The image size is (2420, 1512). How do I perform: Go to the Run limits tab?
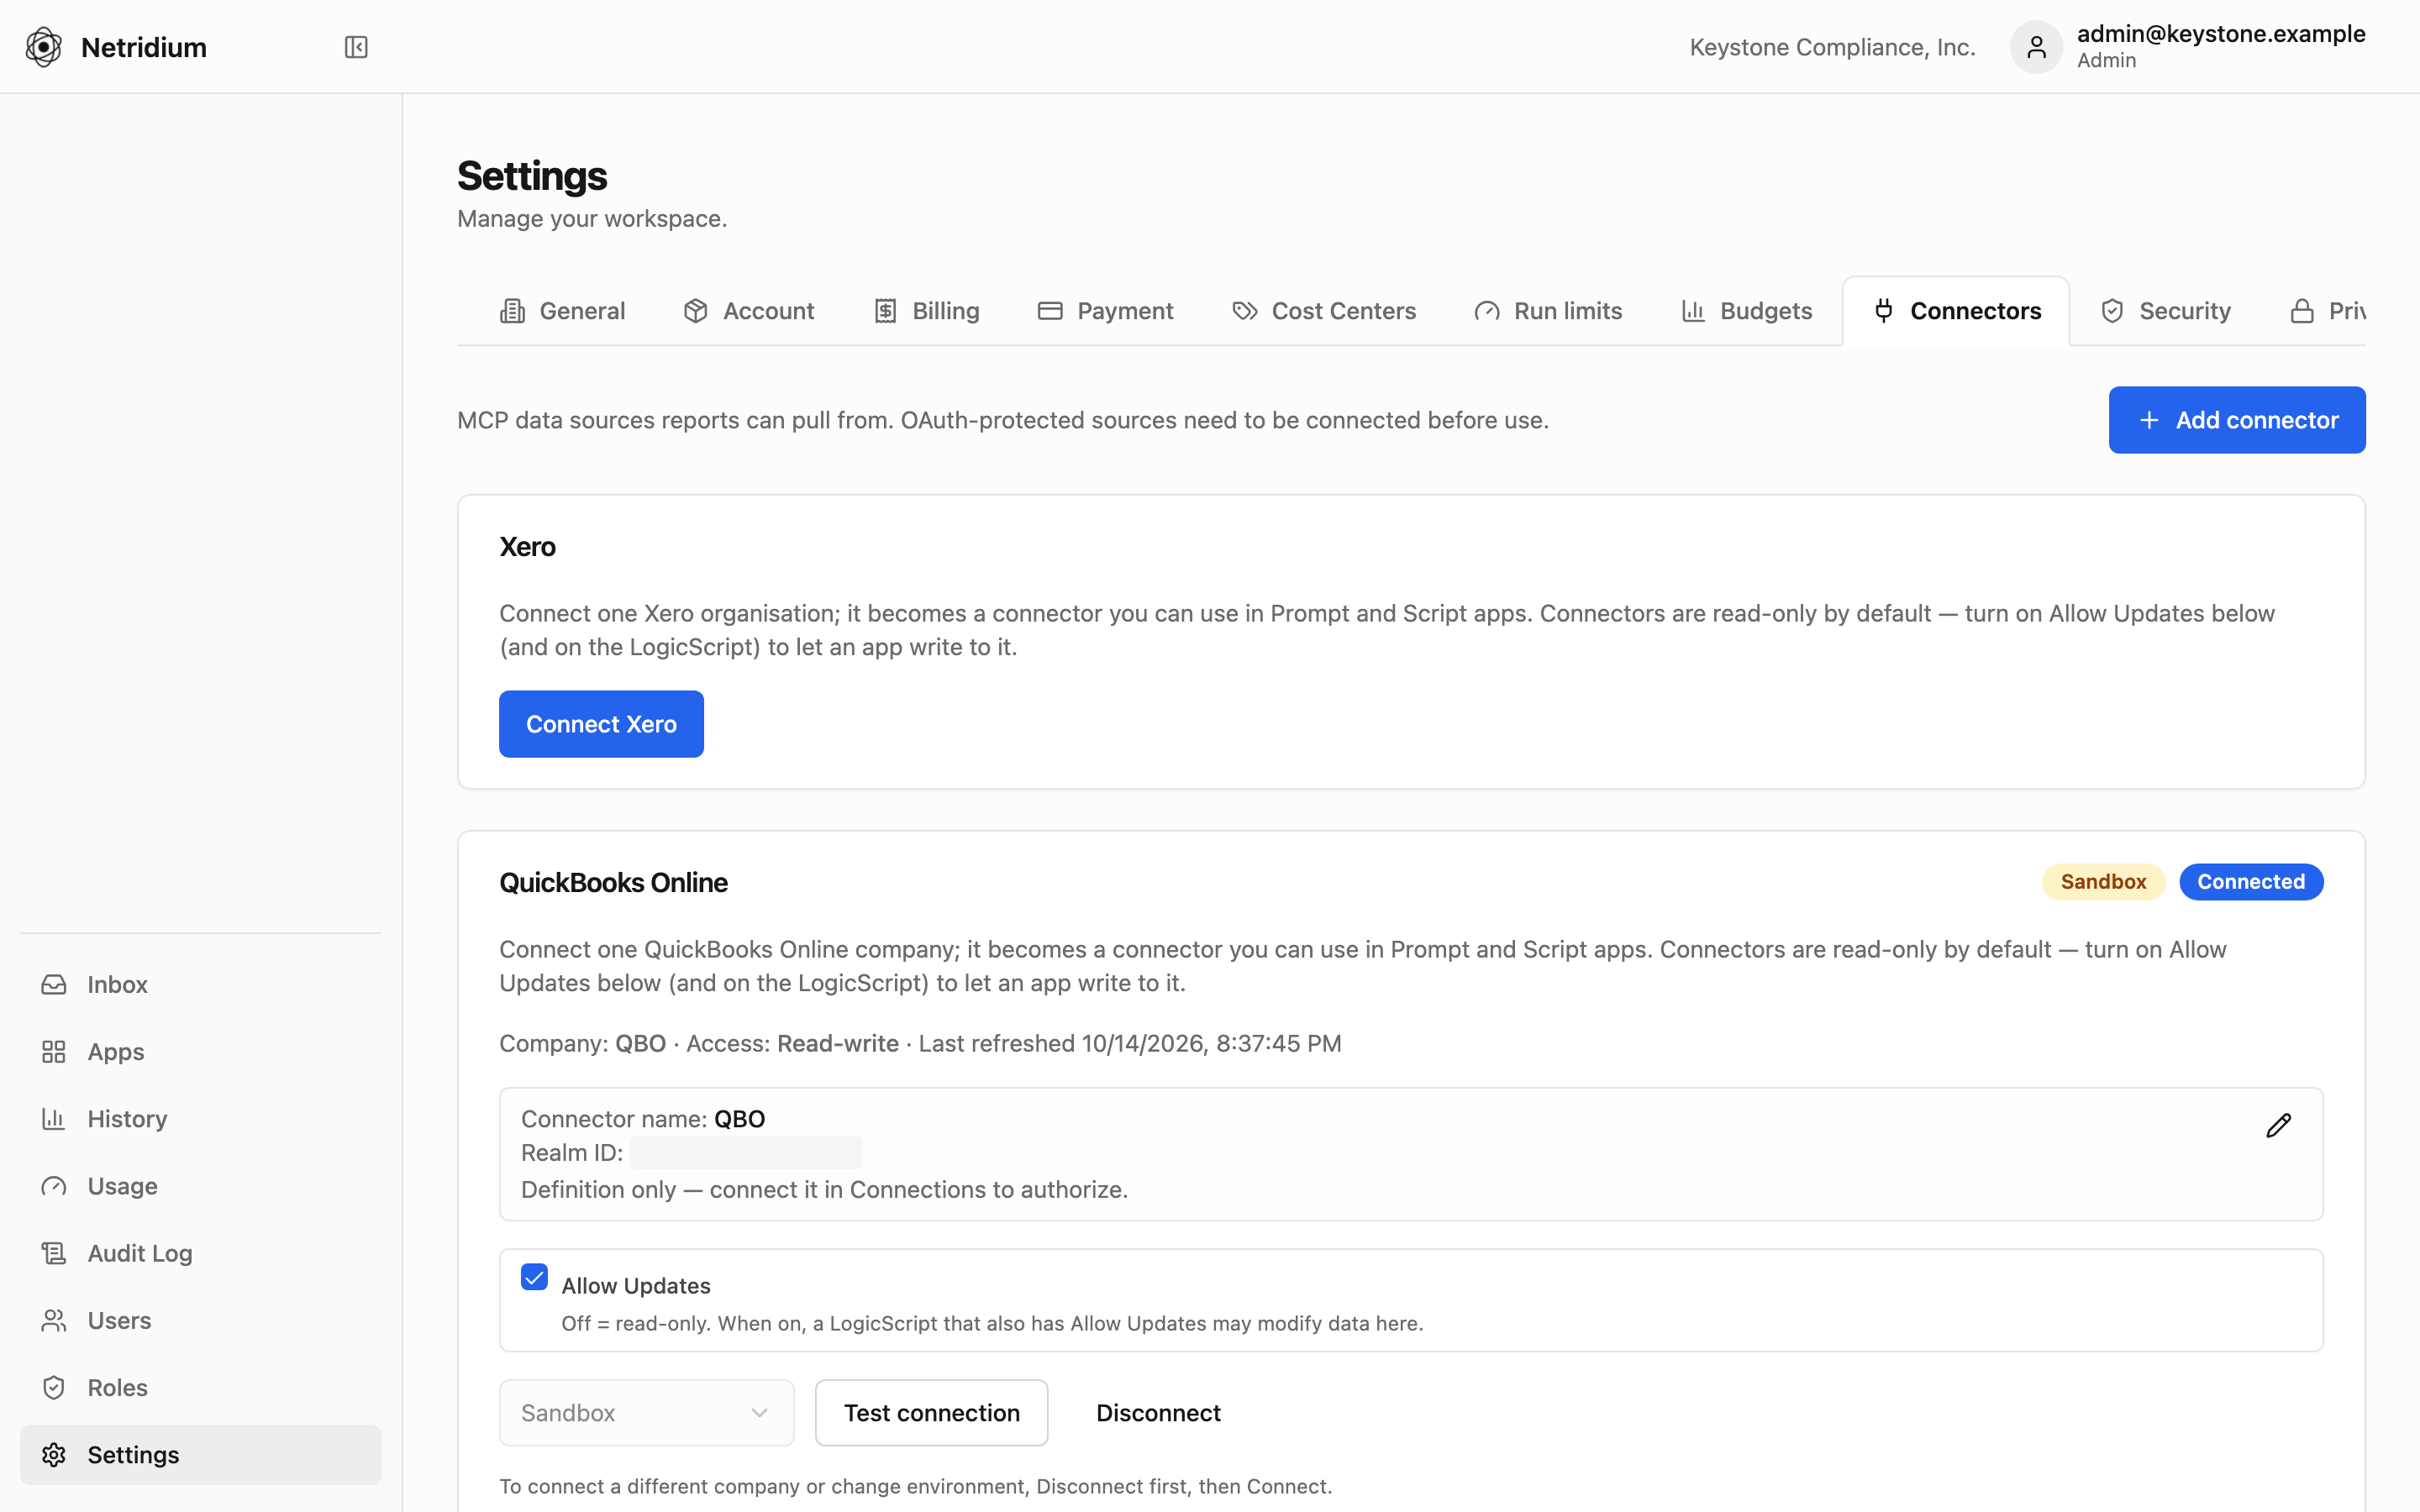click(1548, 311)
